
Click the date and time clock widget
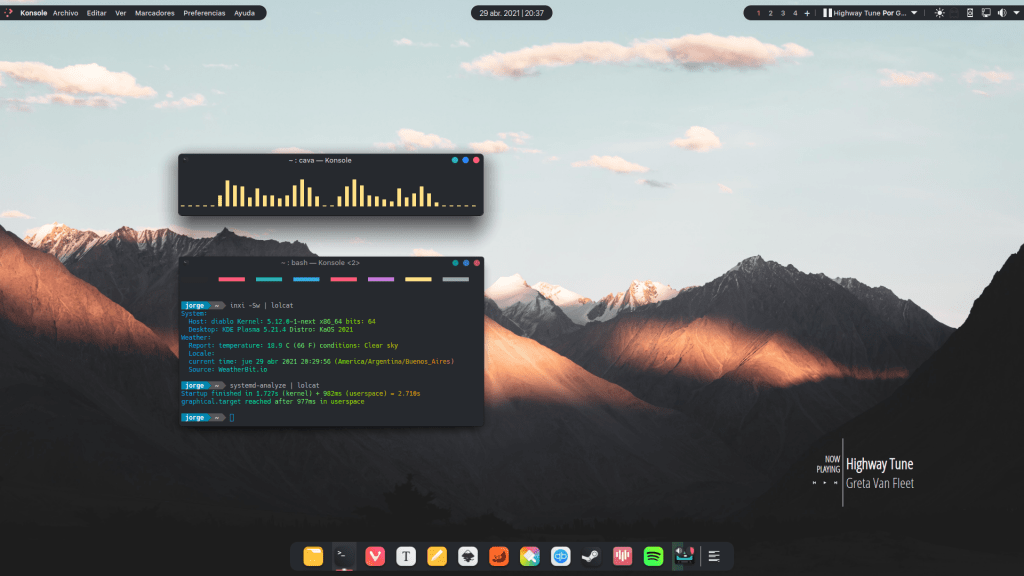click(511, 13)
